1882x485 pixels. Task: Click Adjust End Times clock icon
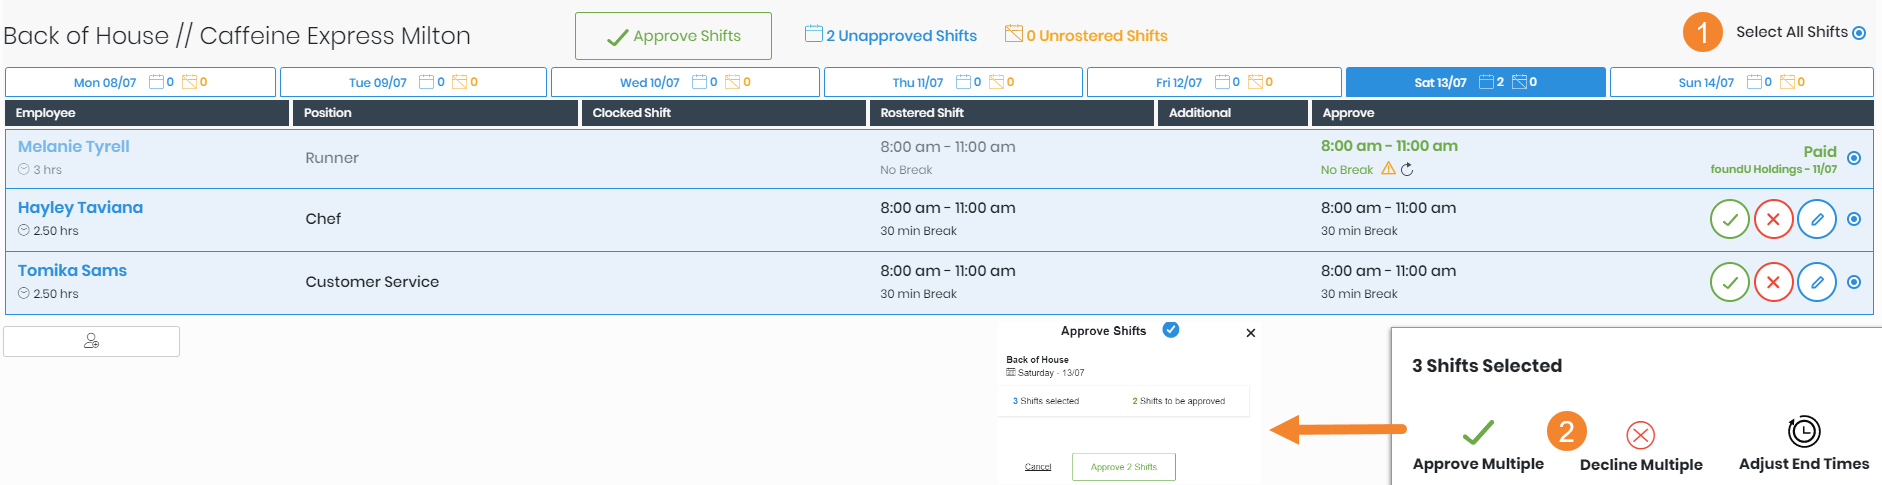[x=1803, y=432]
